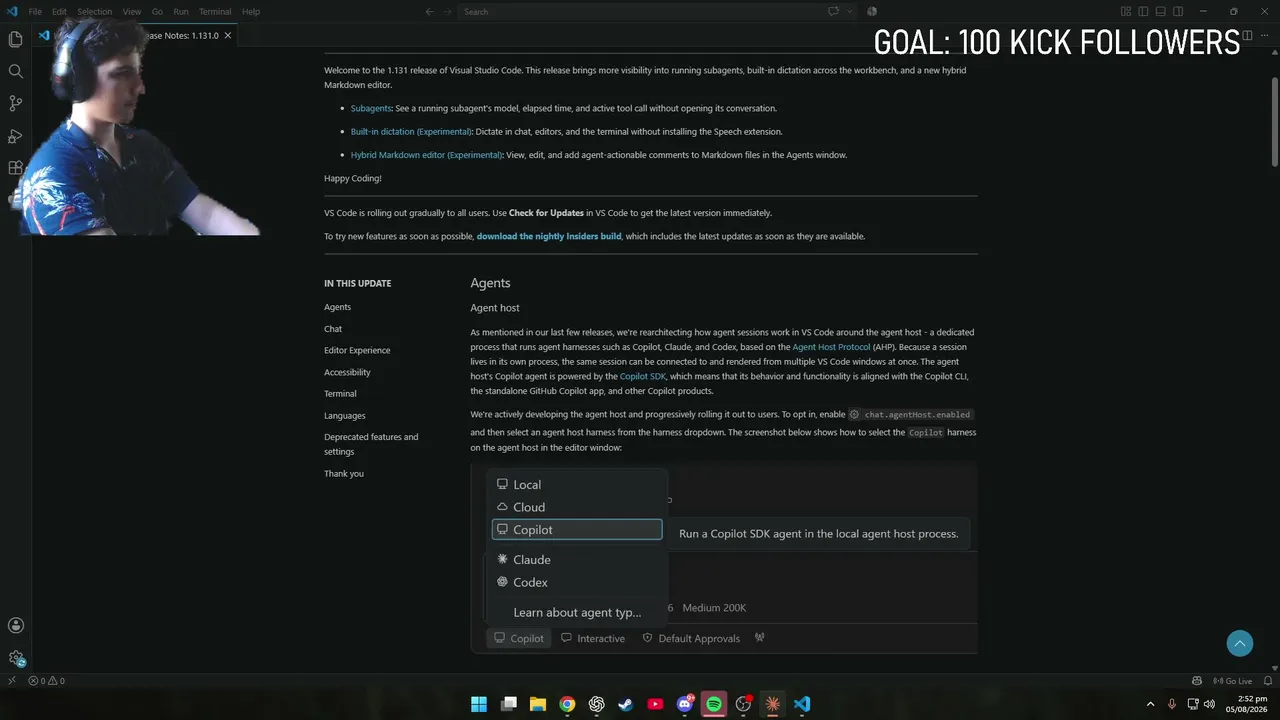Jump to Languages section
This screenshot has height=720, width=1280.
pos(345,415)
